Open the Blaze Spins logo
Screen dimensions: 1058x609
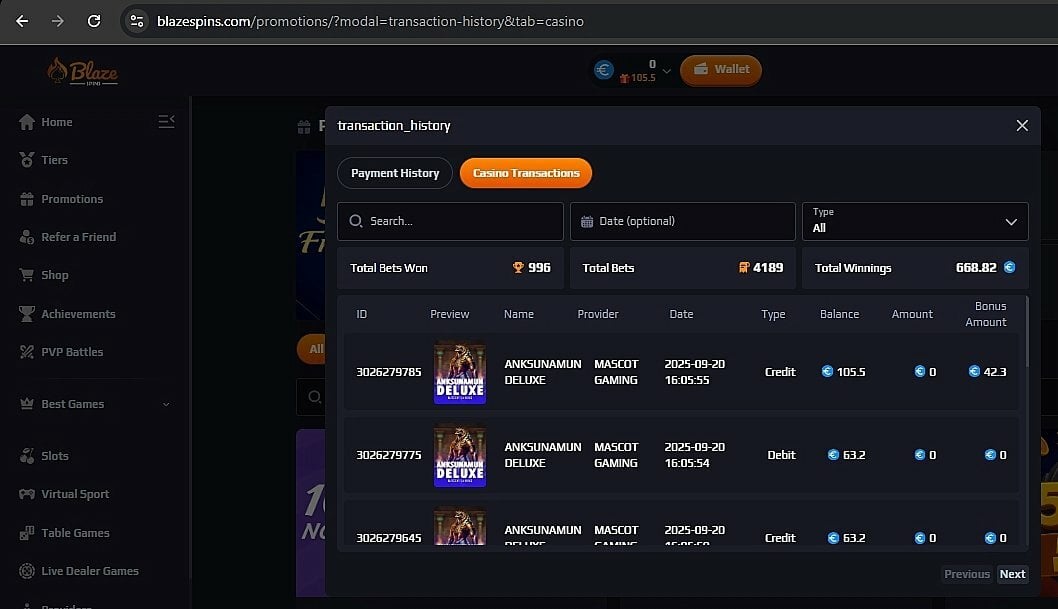pos(82,71)
